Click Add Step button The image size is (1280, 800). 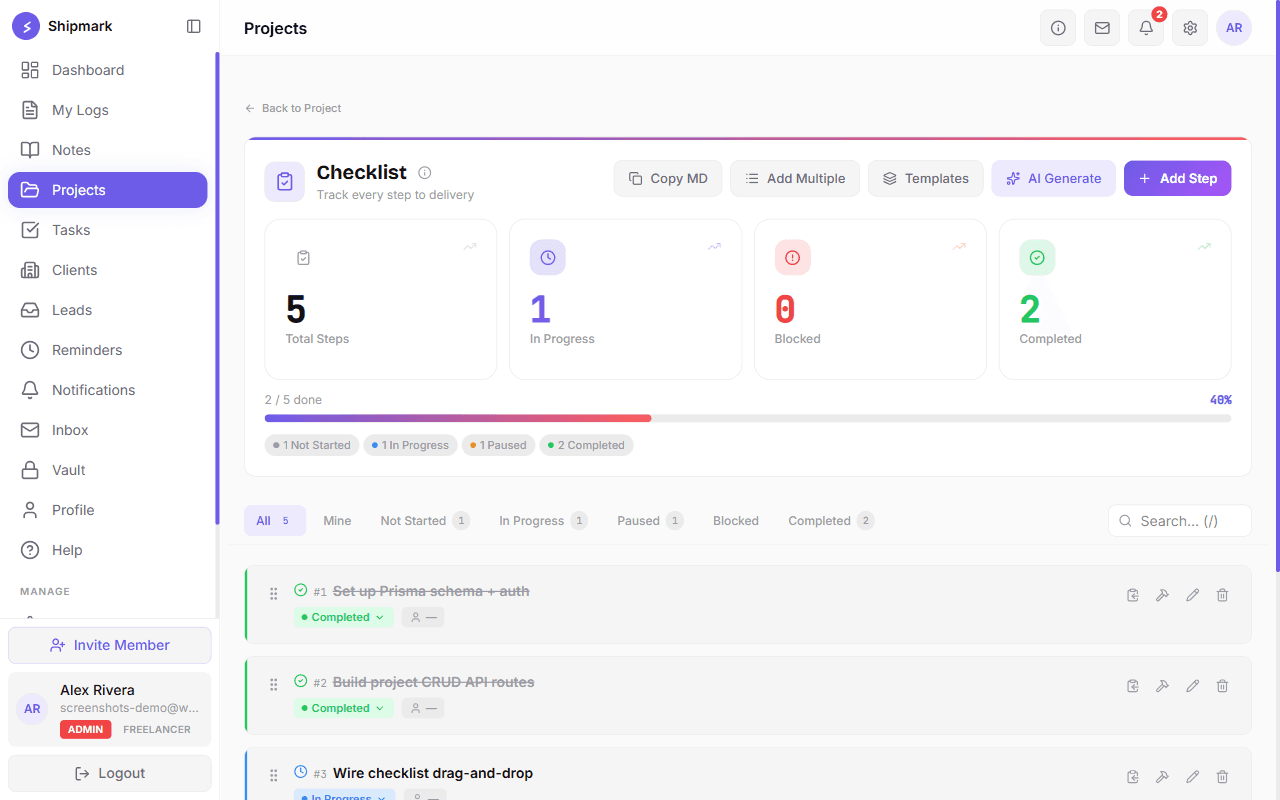(1178, 178)
